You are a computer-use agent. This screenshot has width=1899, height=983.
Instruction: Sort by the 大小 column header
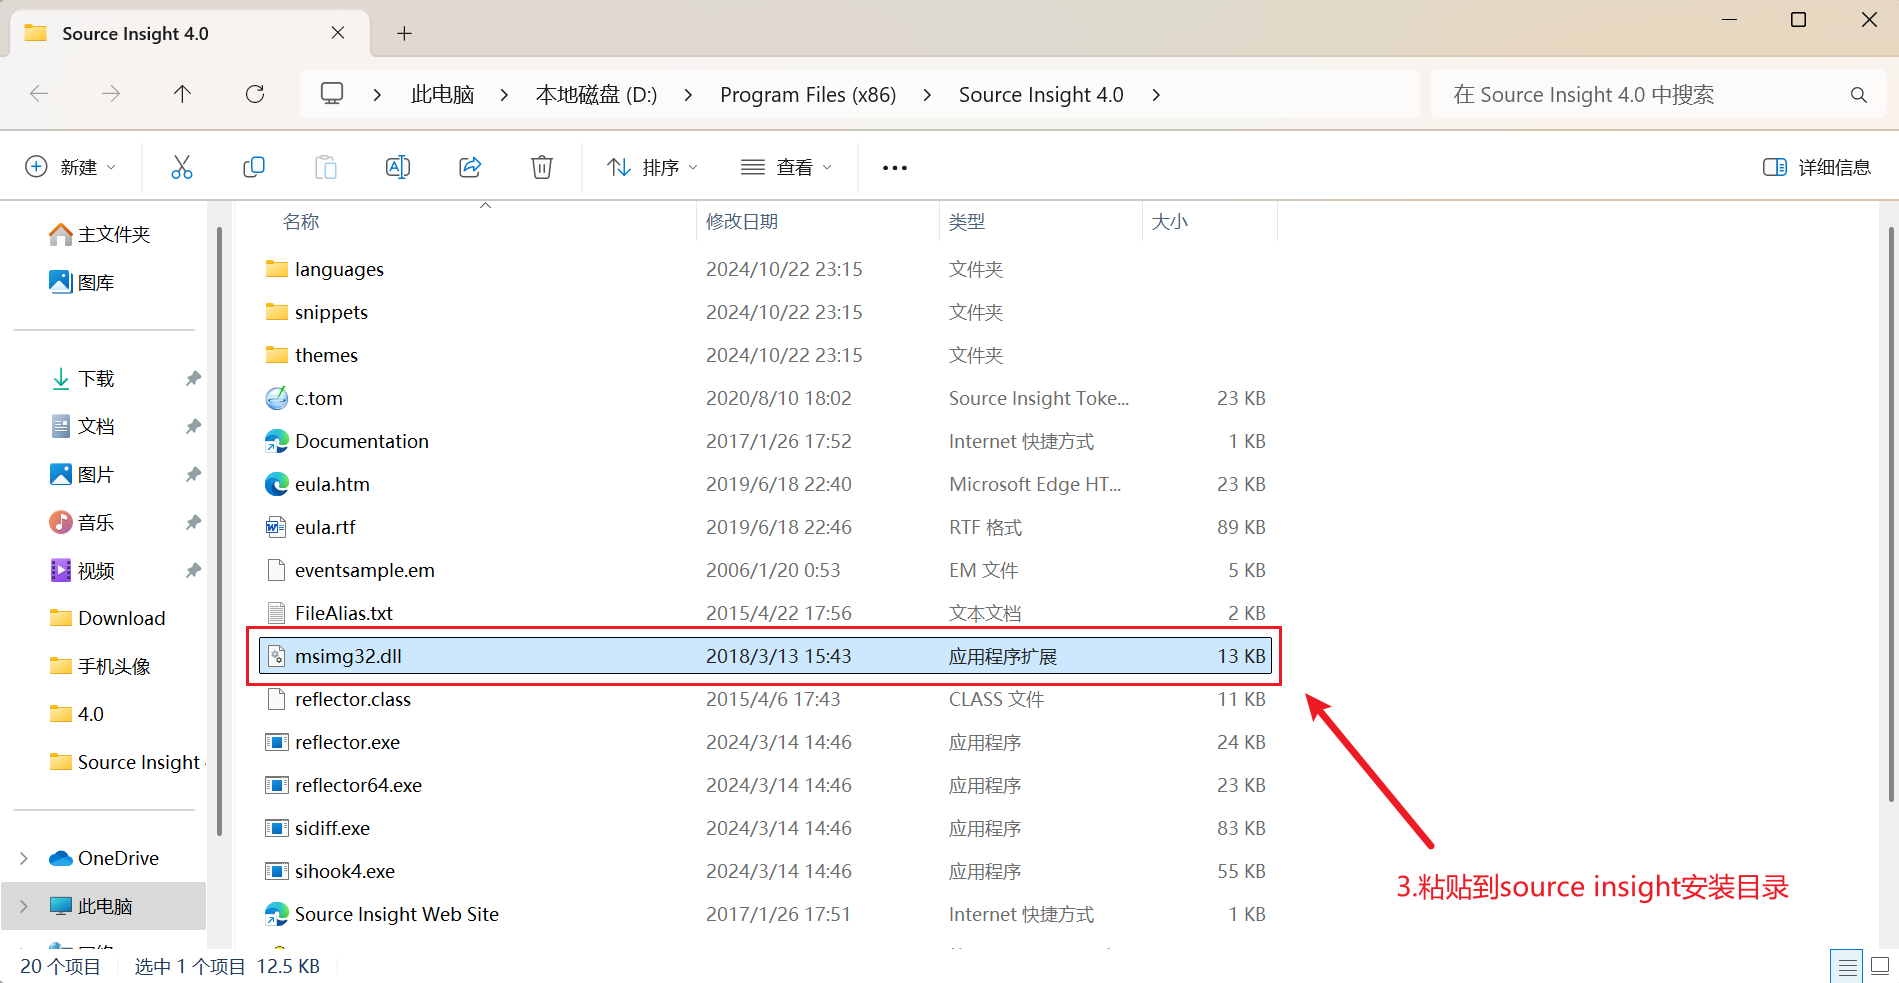click(x=1170, y=222)
